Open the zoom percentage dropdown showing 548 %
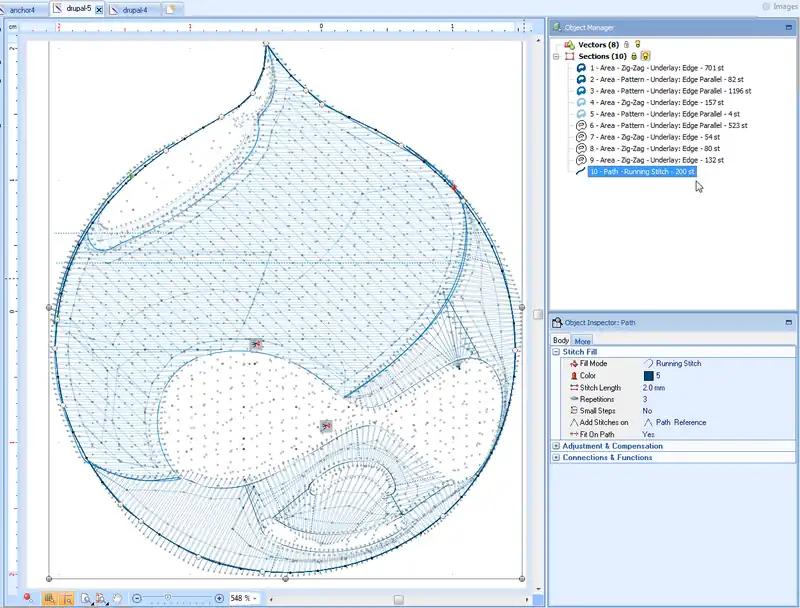 pos(255,598)
